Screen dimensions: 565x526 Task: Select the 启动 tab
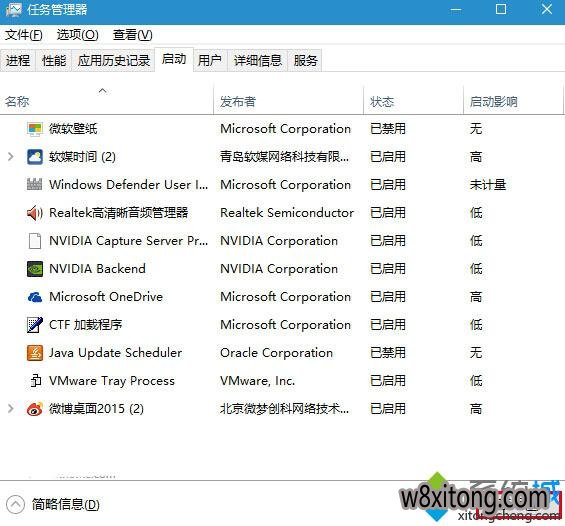coord(174,59)
